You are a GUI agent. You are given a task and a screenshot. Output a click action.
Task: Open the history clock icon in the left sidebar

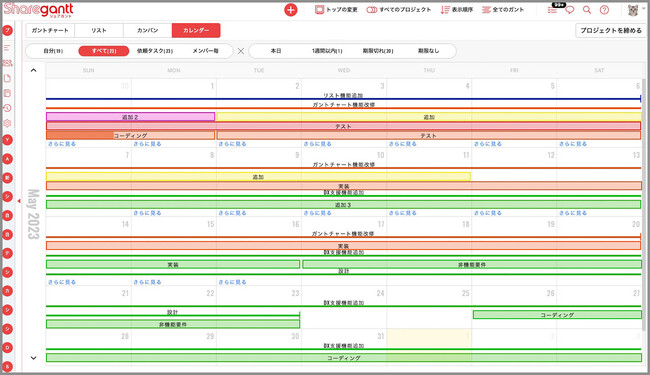tap(7, 108)
